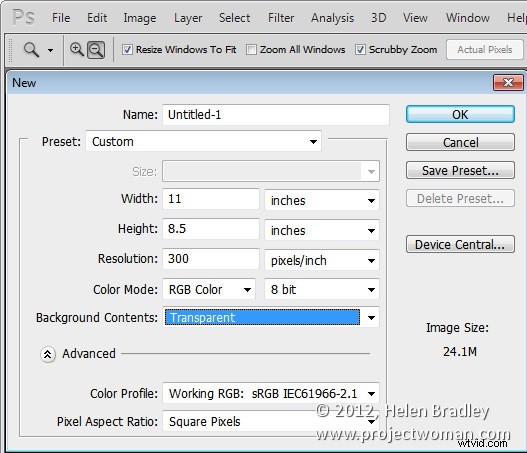Image resolution: width=527 pixels, height=453 pixels.
Task: Collapse the Advanced section chevron icon
Action: 47,354
